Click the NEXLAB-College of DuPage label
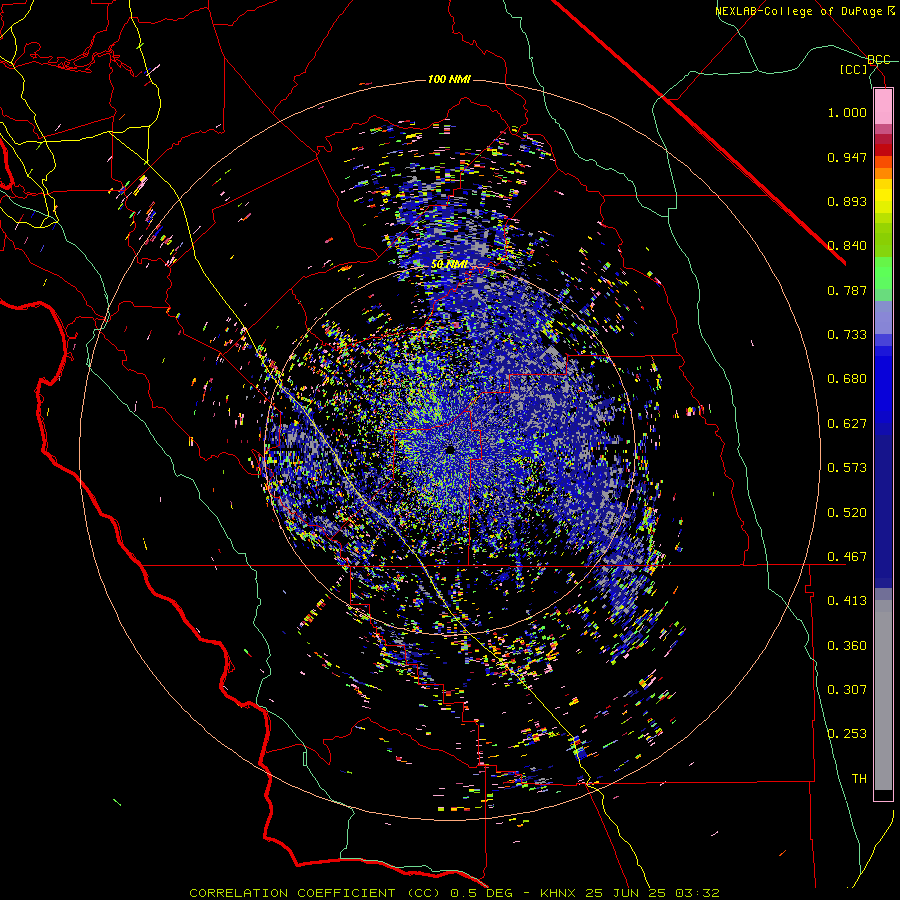Screen dimensions: 900x900 [799, 11]
